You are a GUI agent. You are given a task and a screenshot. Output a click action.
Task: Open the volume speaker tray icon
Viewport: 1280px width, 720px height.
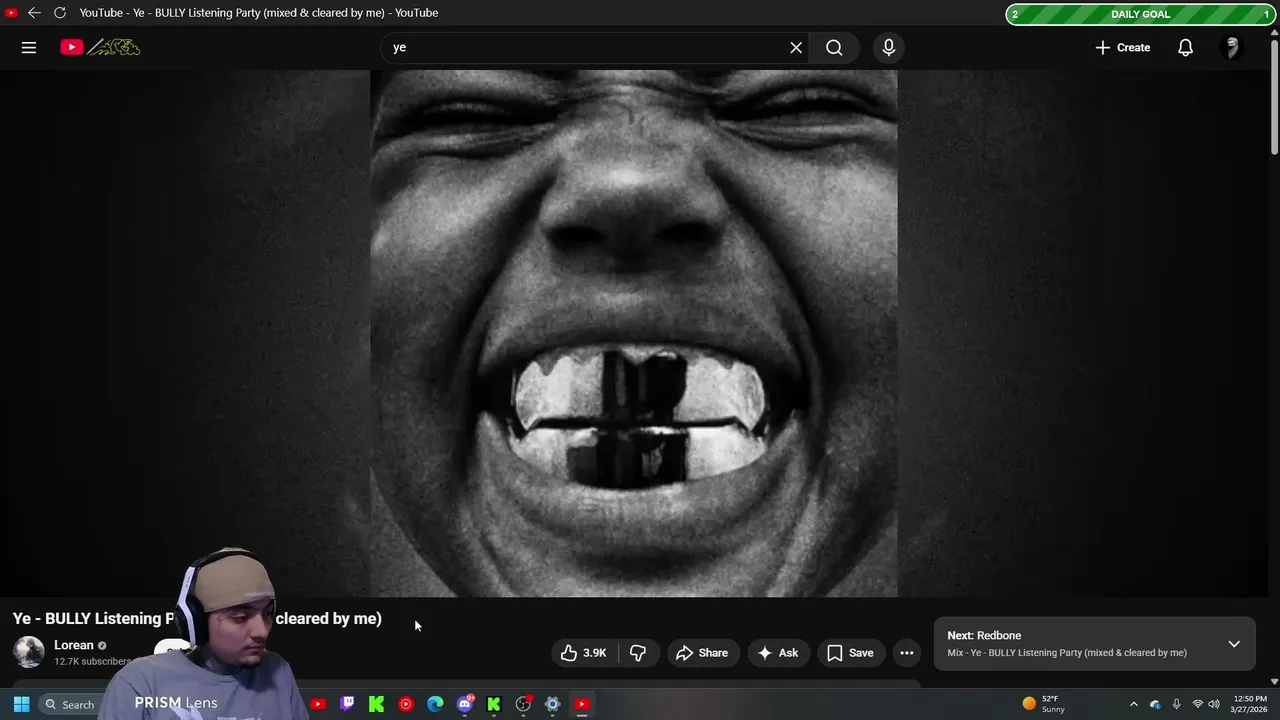coord(1214,704)
